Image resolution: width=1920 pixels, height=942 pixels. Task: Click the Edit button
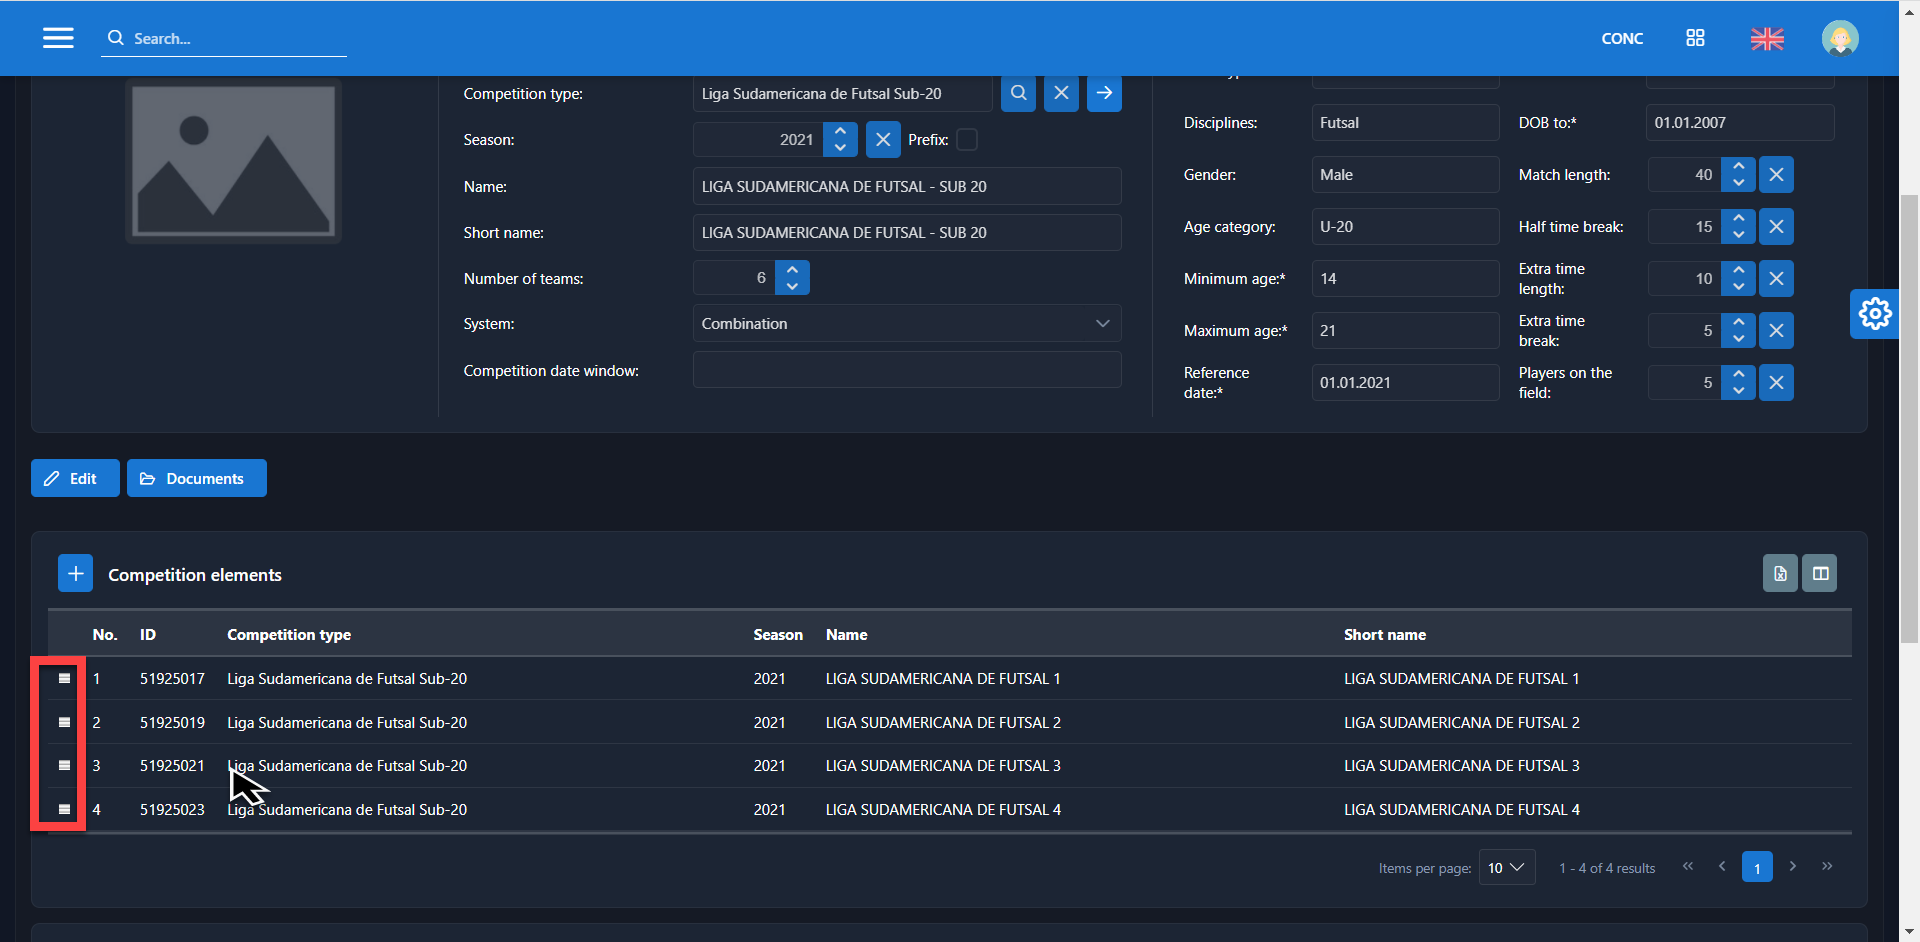click(x=75, y=479)
